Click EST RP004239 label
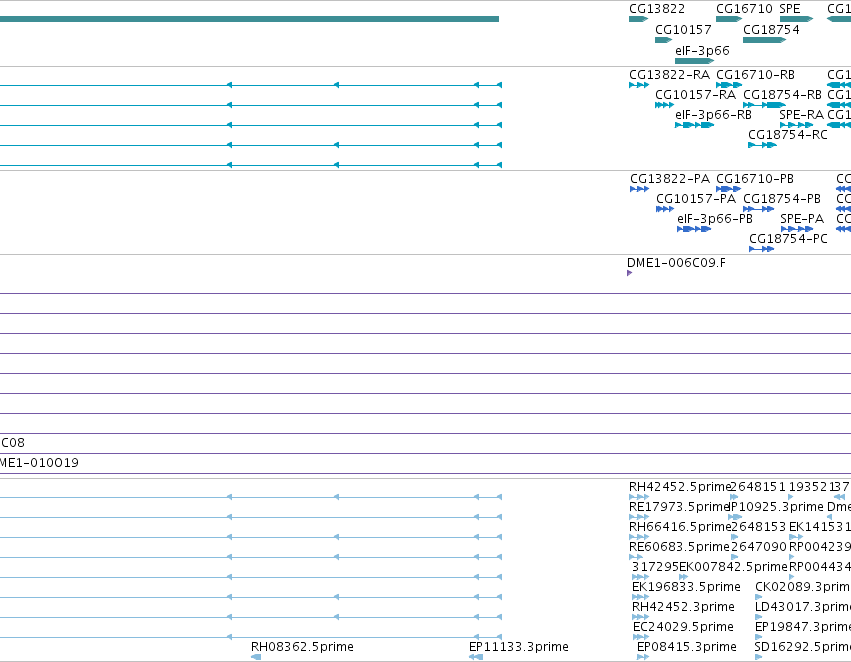This screenshot has width=851, height=662. point(820,546)
